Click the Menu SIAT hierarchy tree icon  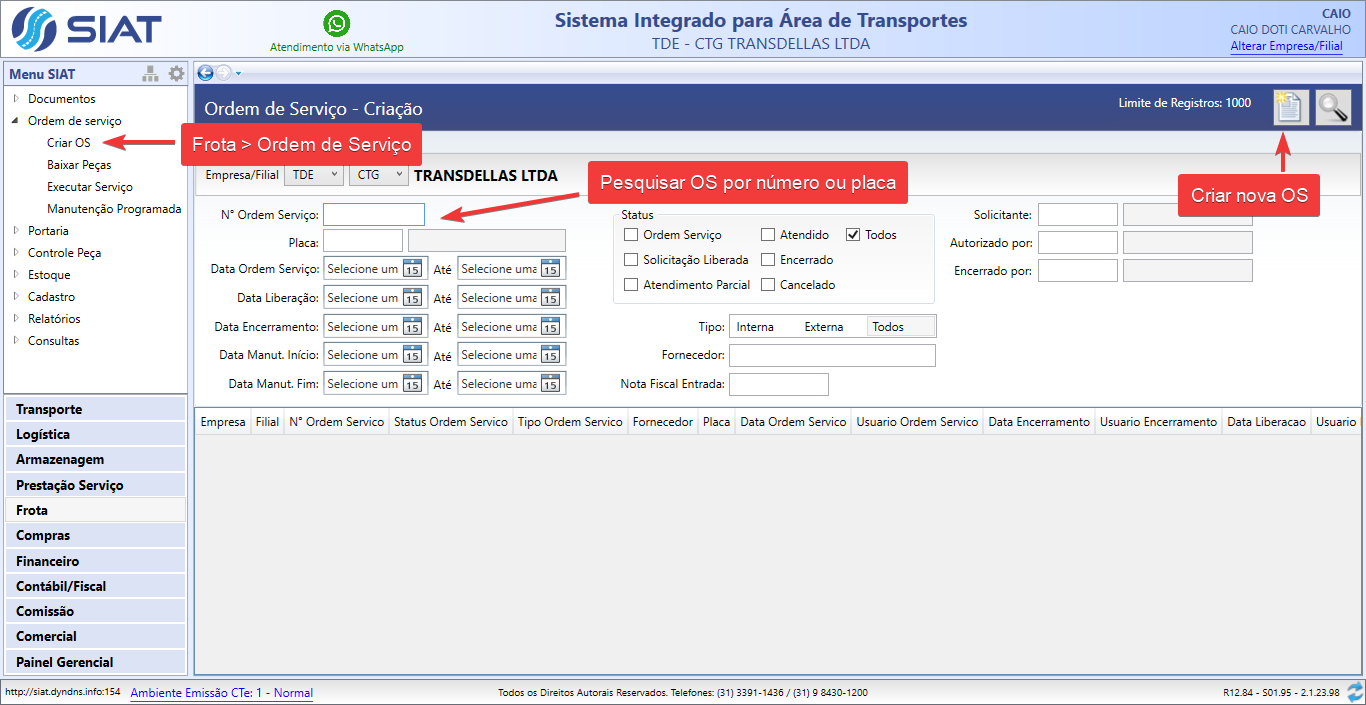tap(150, 73)
